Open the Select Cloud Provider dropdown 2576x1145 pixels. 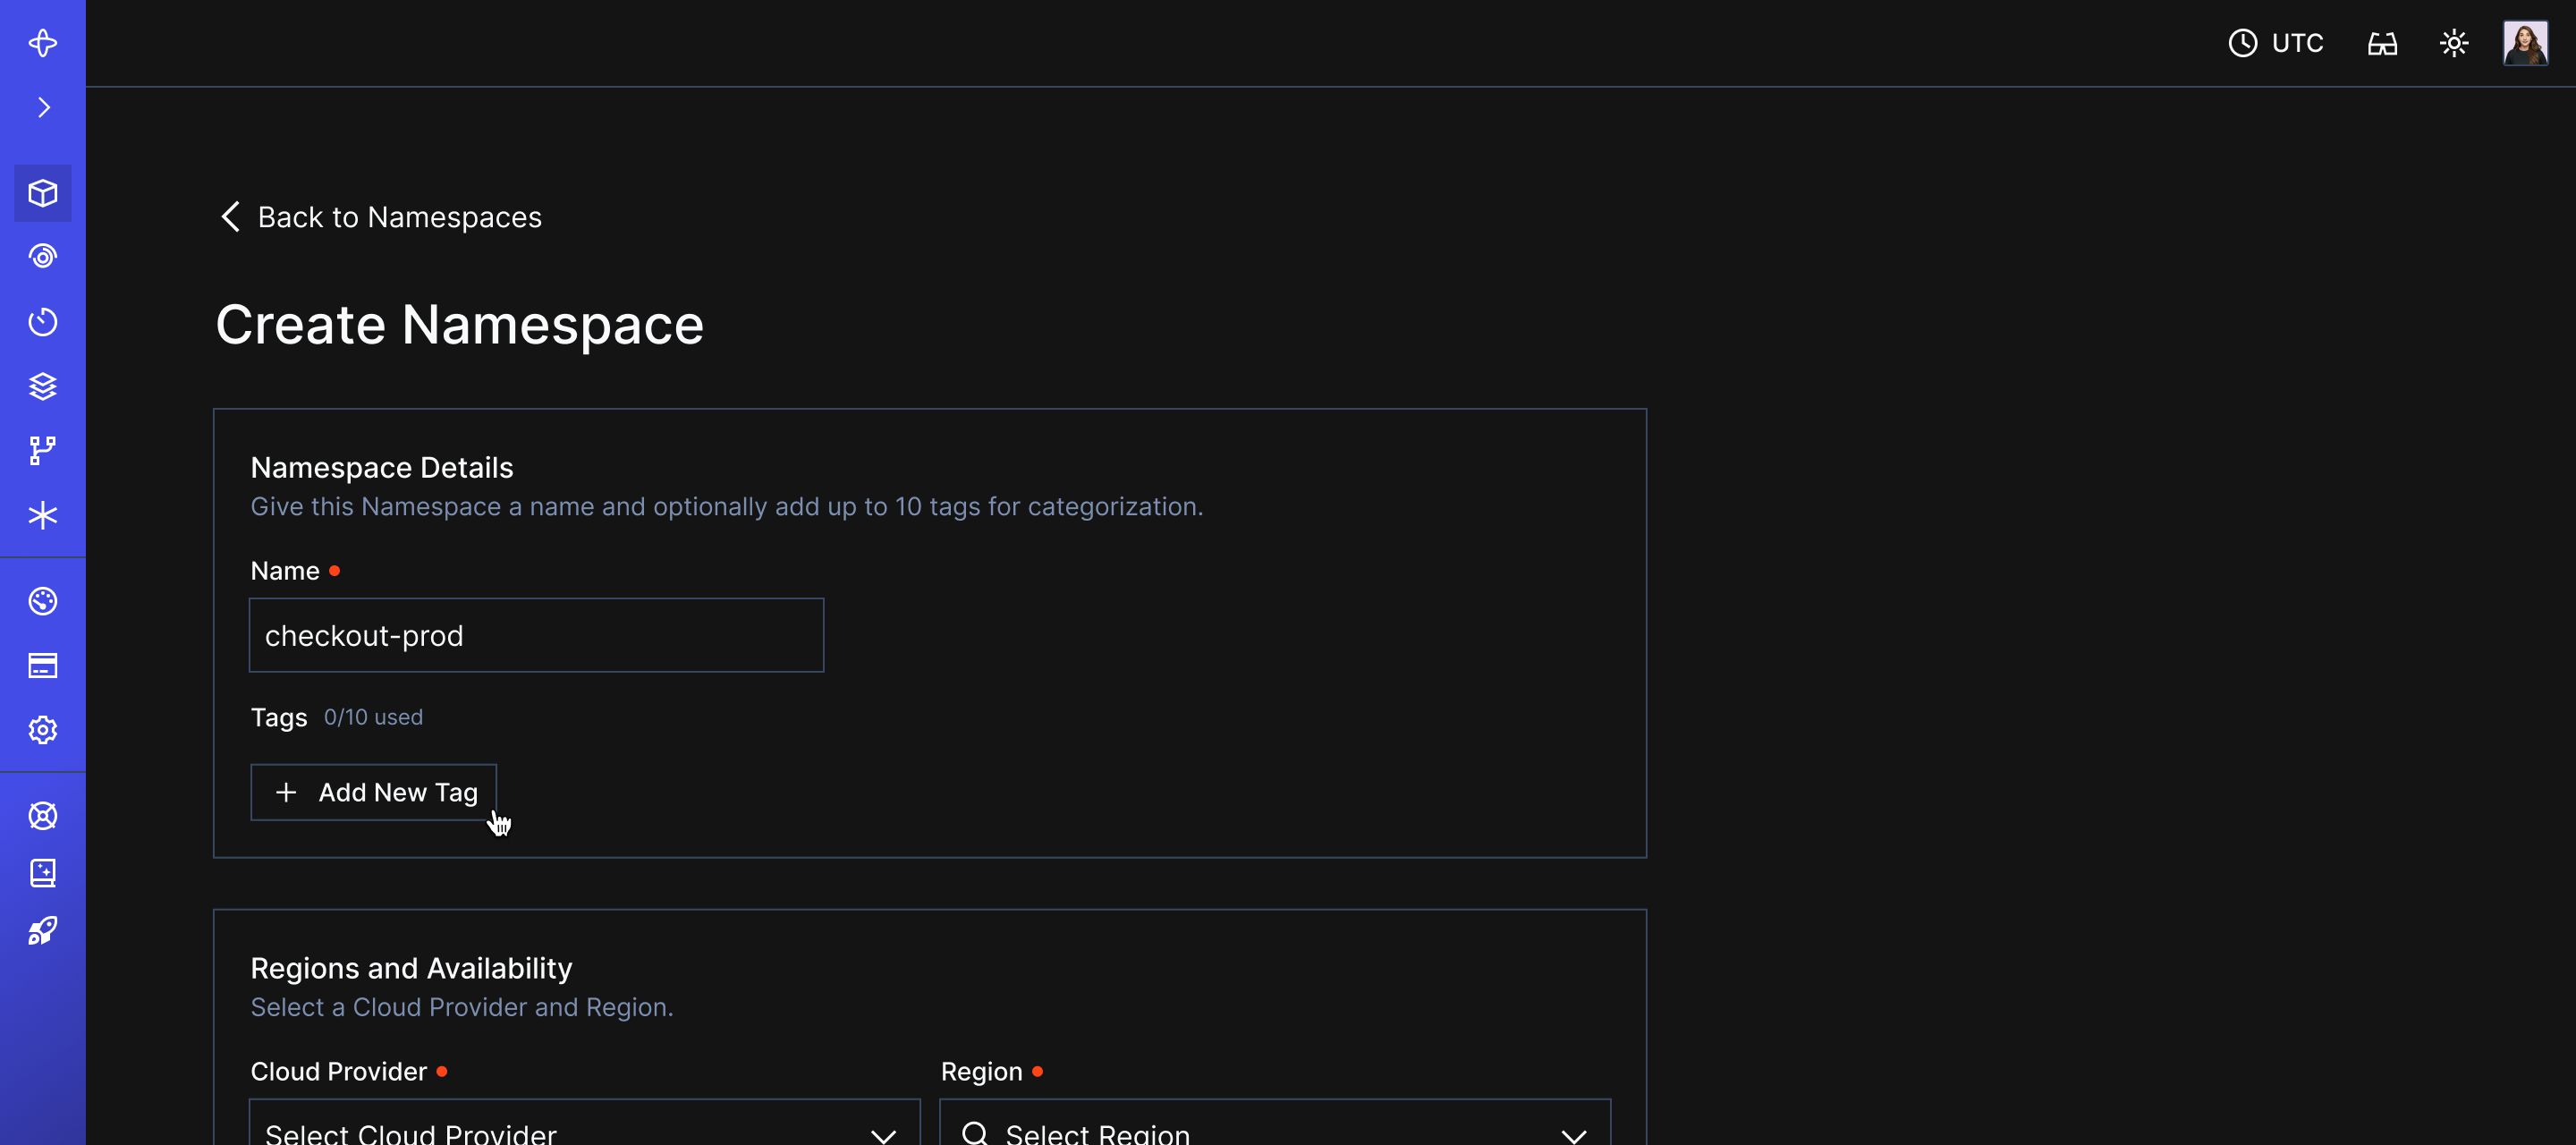tap(584, 1128)
